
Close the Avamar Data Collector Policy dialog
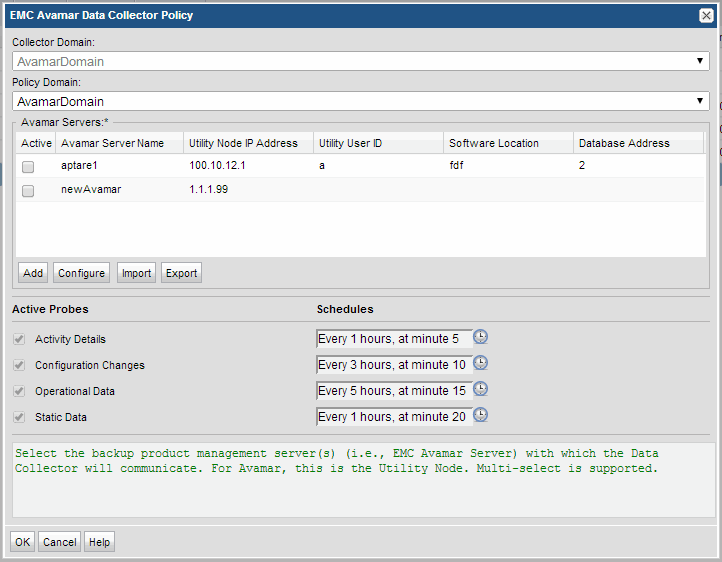point(706,15)
